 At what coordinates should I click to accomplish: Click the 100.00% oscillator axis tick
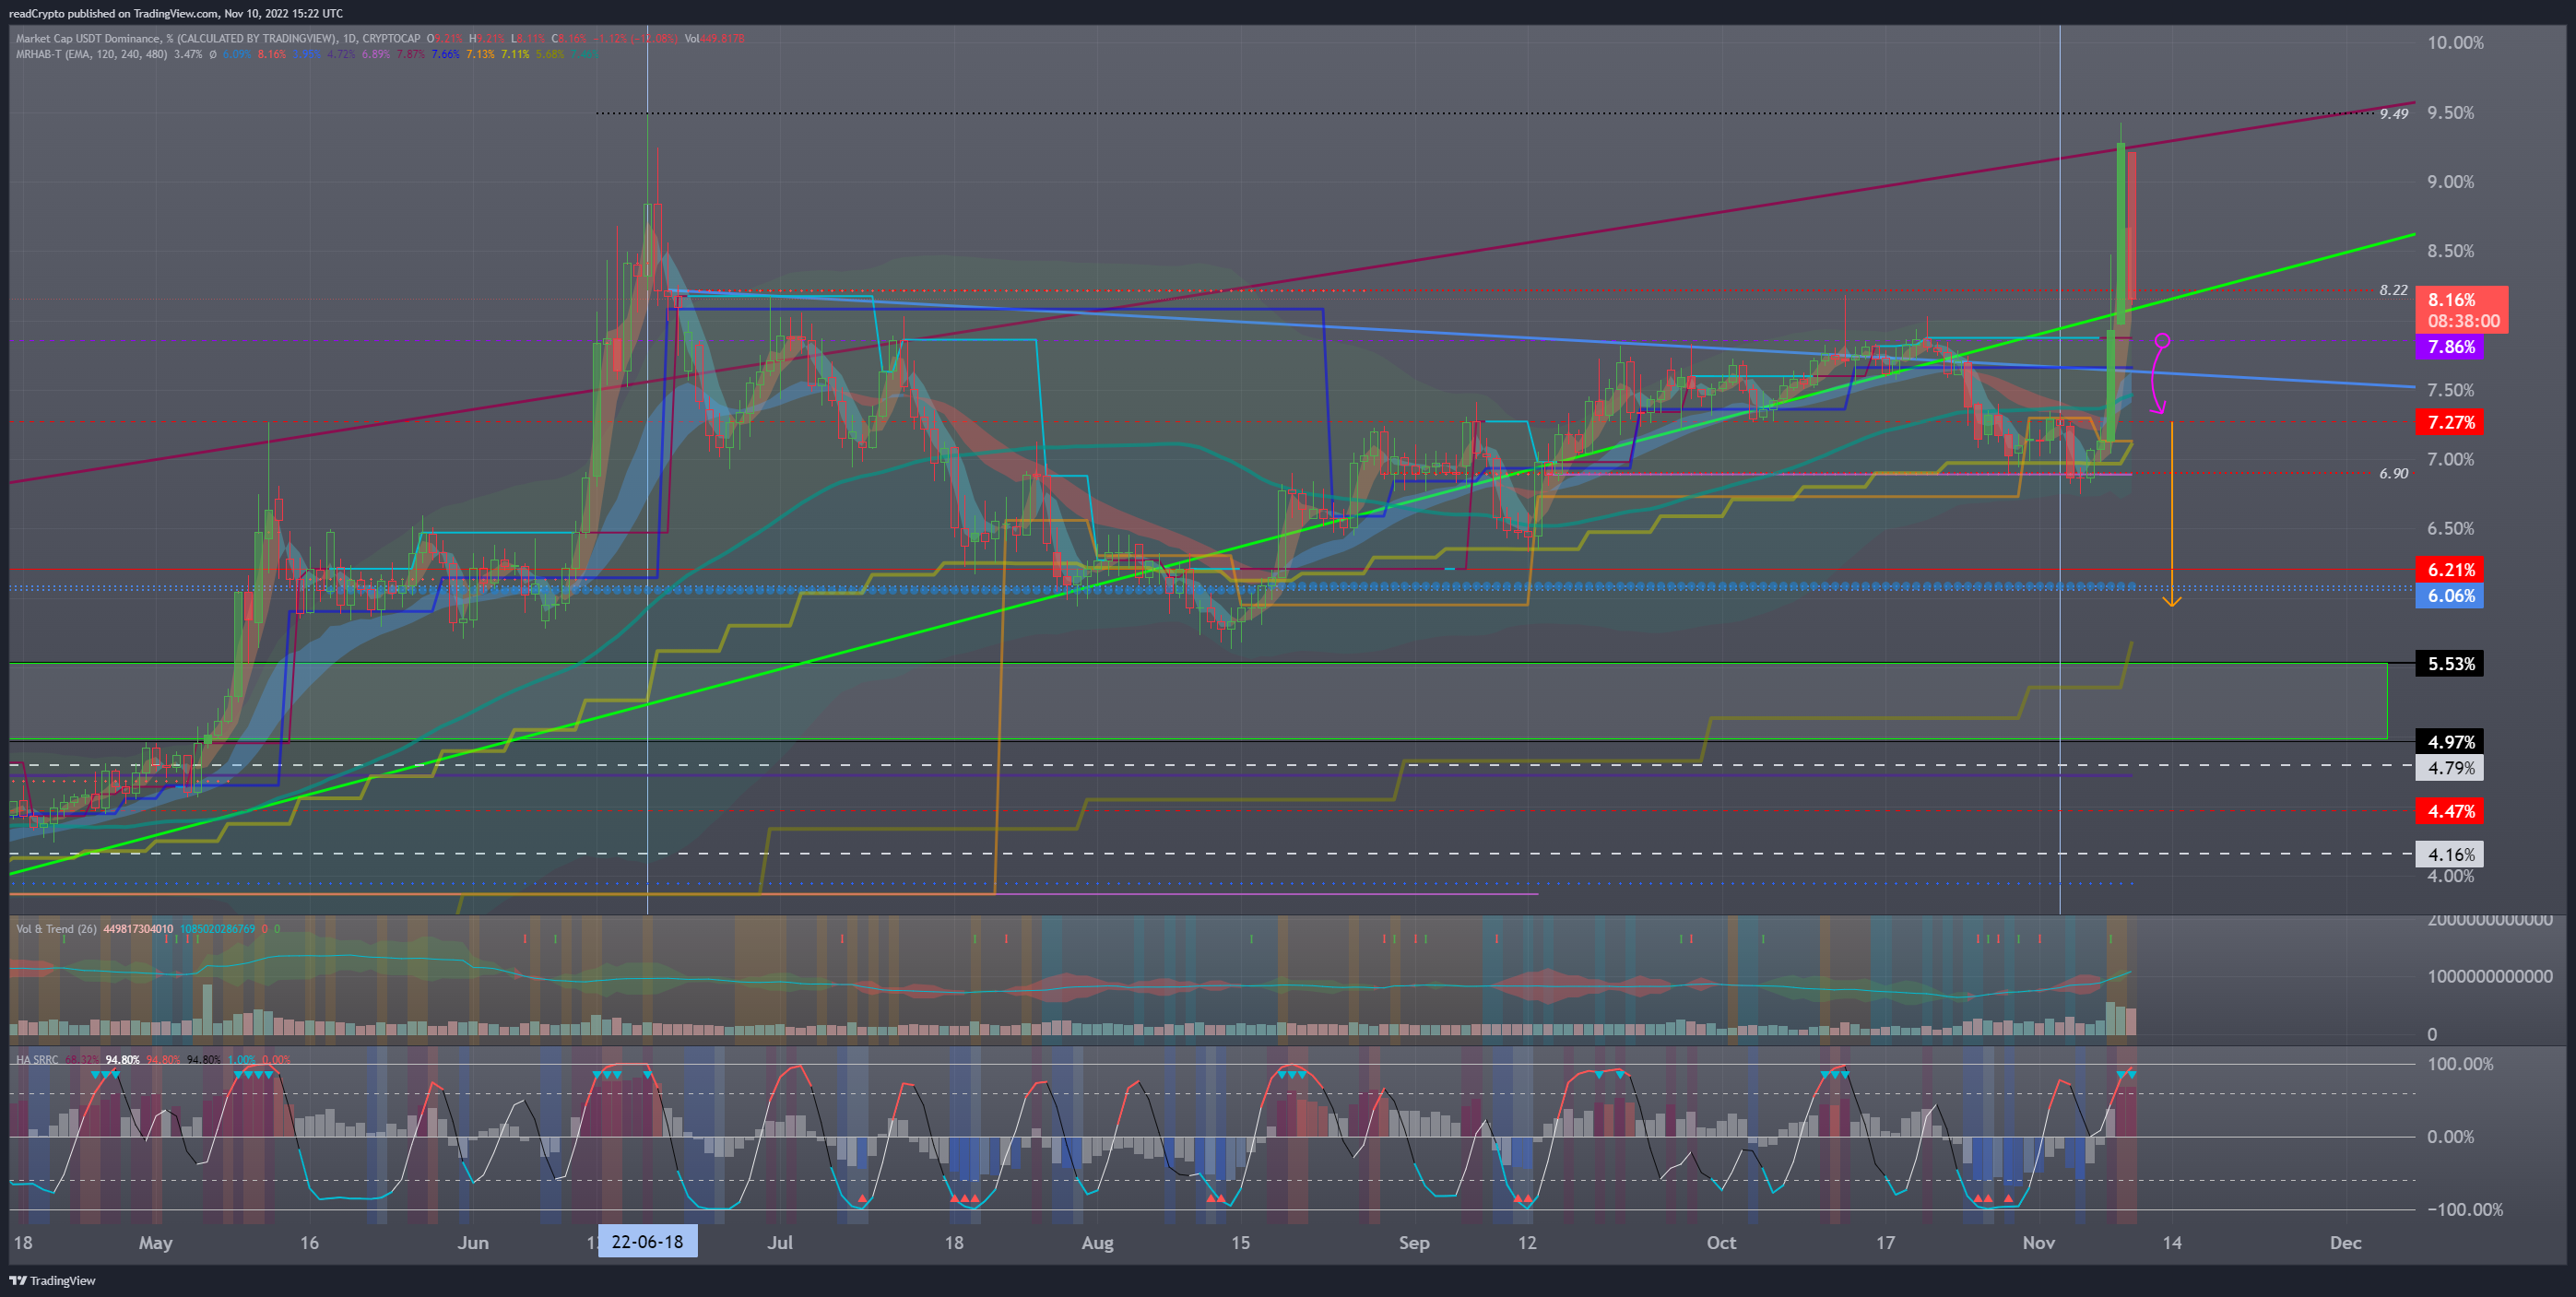tap(2460, 1064)
